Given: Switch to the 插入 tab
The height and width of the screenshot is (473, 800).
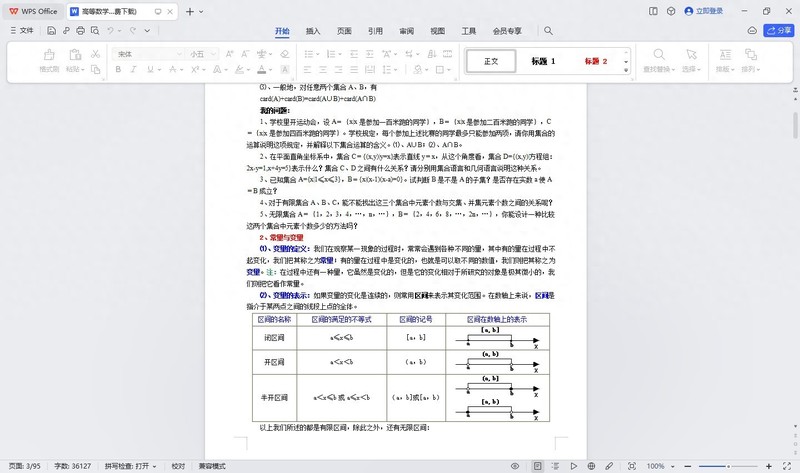Looking at the screenshot, I should [313, 31].
